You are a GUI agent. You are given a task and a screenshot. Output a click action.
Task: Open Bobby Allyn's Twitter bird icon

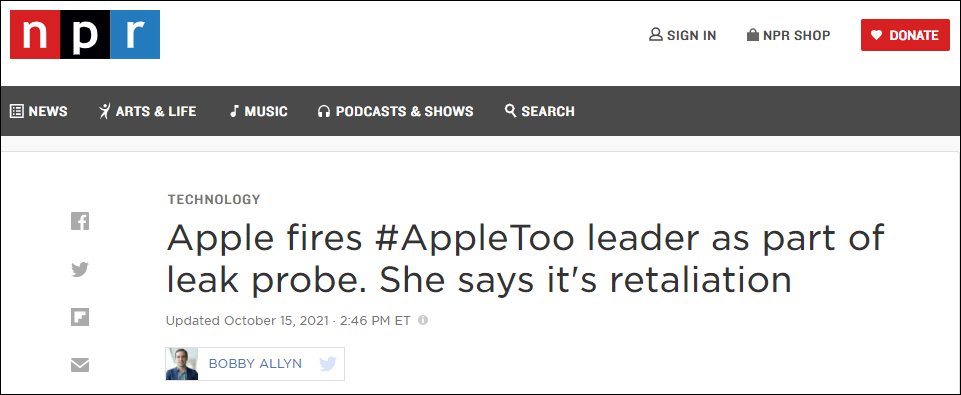tap(328, 364)
